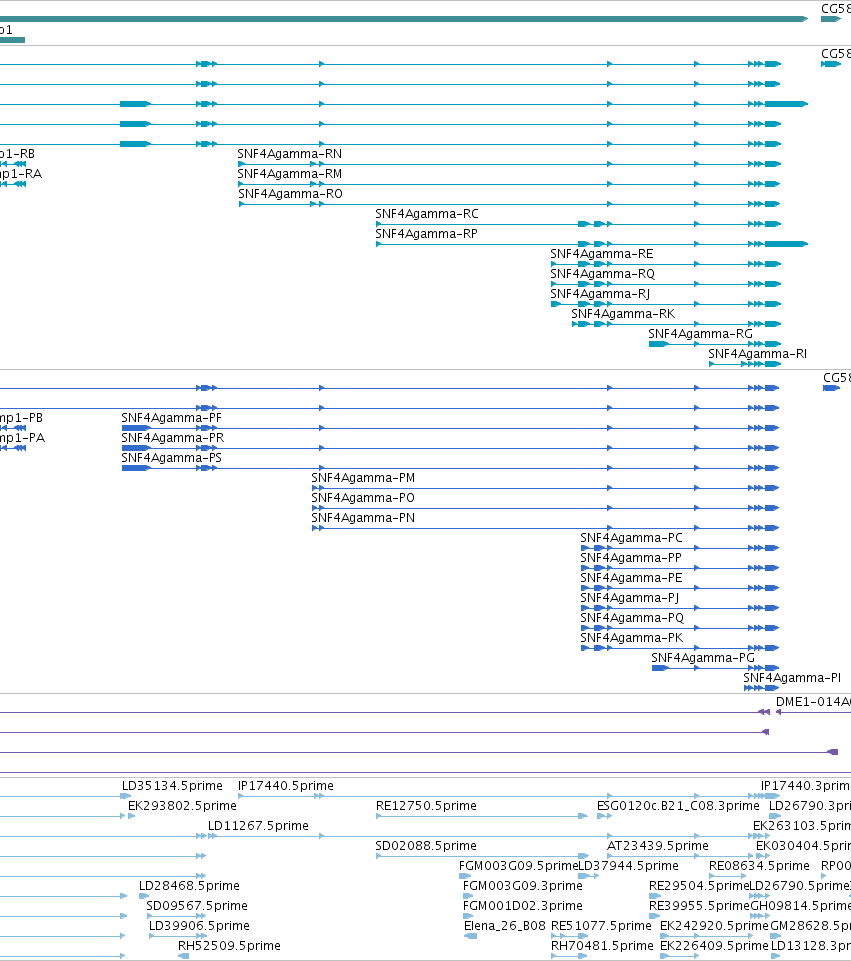Screen dimensions: 851x961
Task: Click the SNF4Agamma-PI protein label
Action: coord(792,678)
